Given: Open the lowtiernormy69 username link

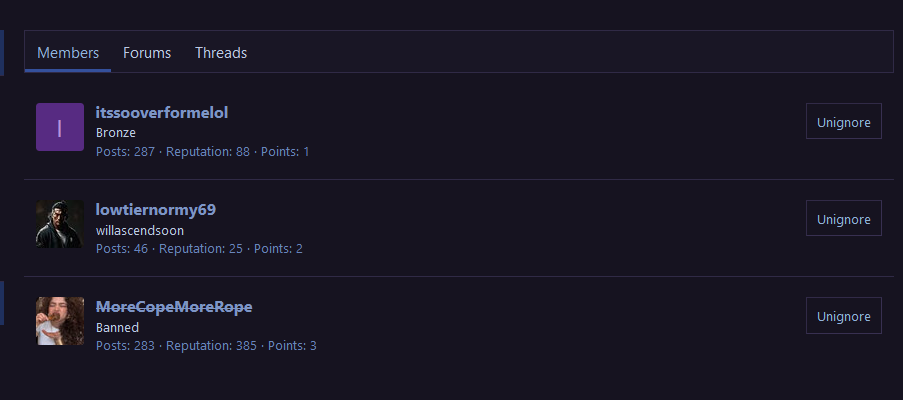Looking at the screenshot, I should [x=156, y=209].
